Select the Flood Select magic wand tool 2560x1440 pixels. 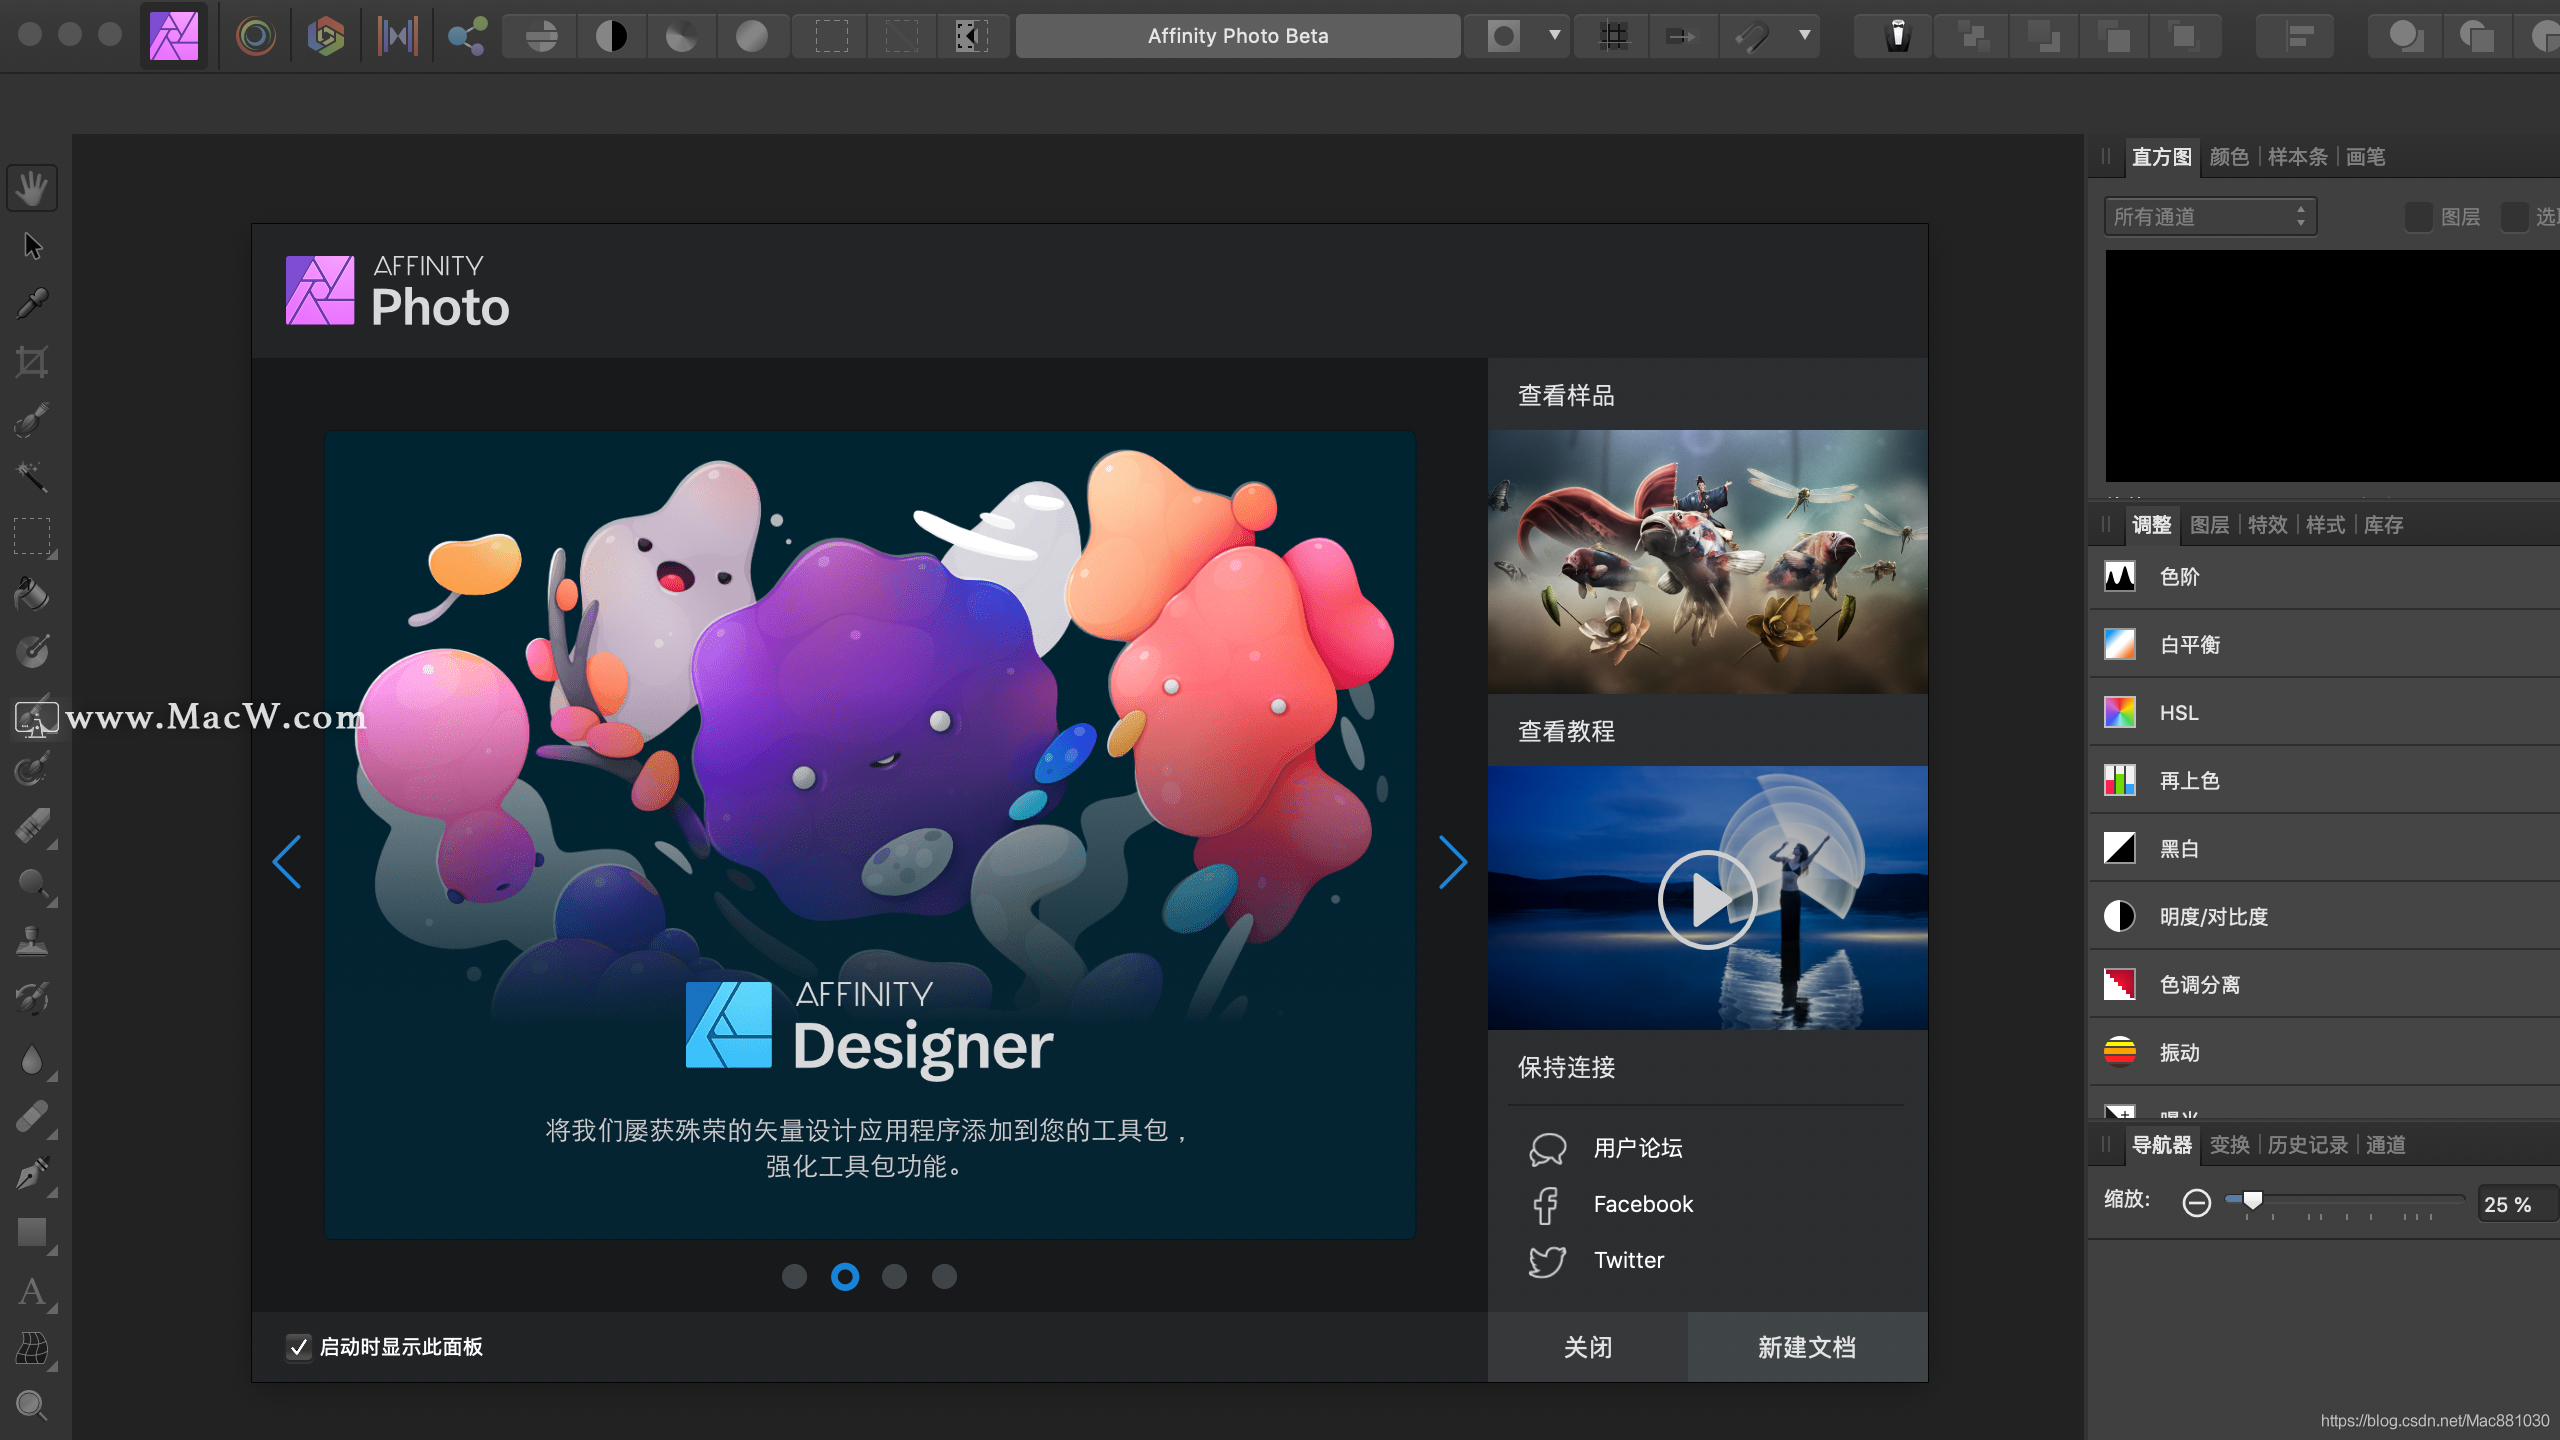(x=32, y=478)
